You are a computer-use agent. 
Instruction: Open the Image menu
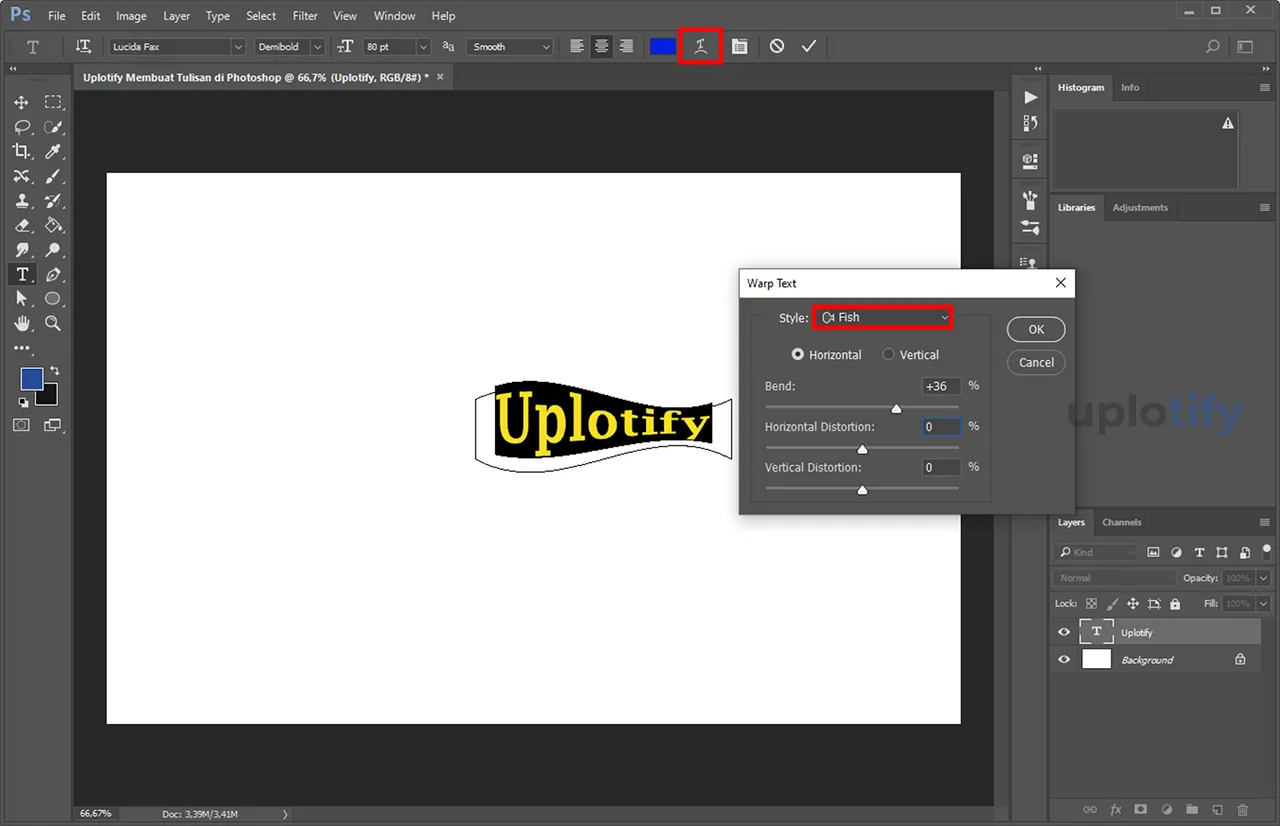[x=131, y=16]
